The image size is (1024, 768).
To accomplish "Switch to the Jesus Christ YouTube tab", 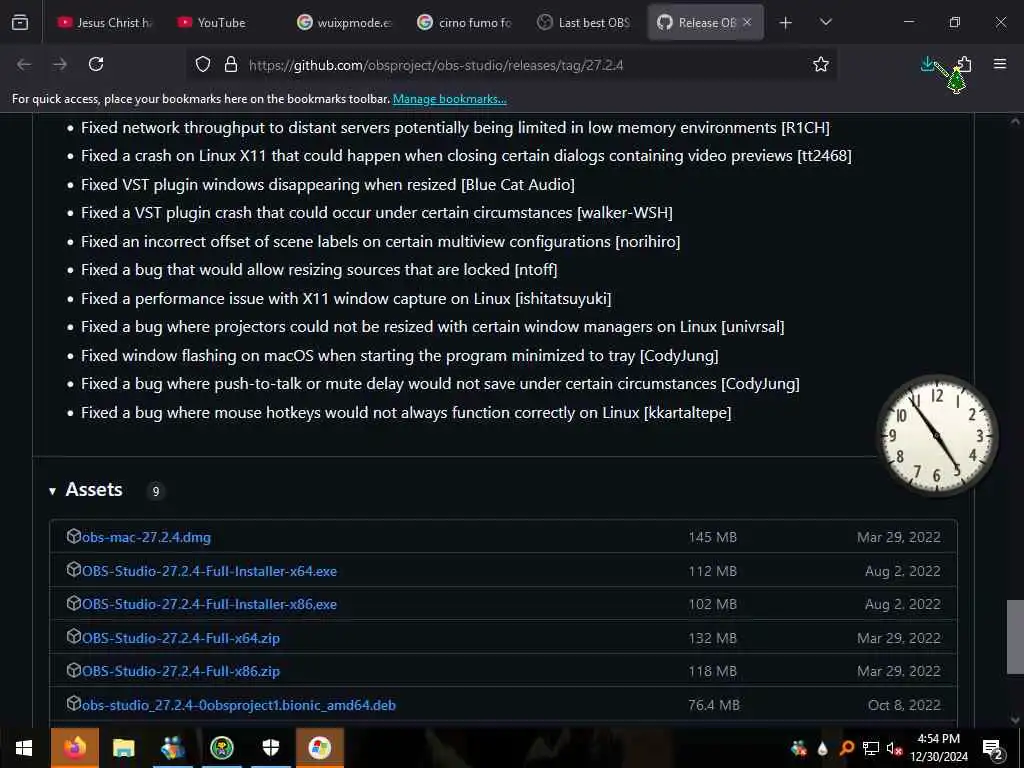I will [104, 22].
